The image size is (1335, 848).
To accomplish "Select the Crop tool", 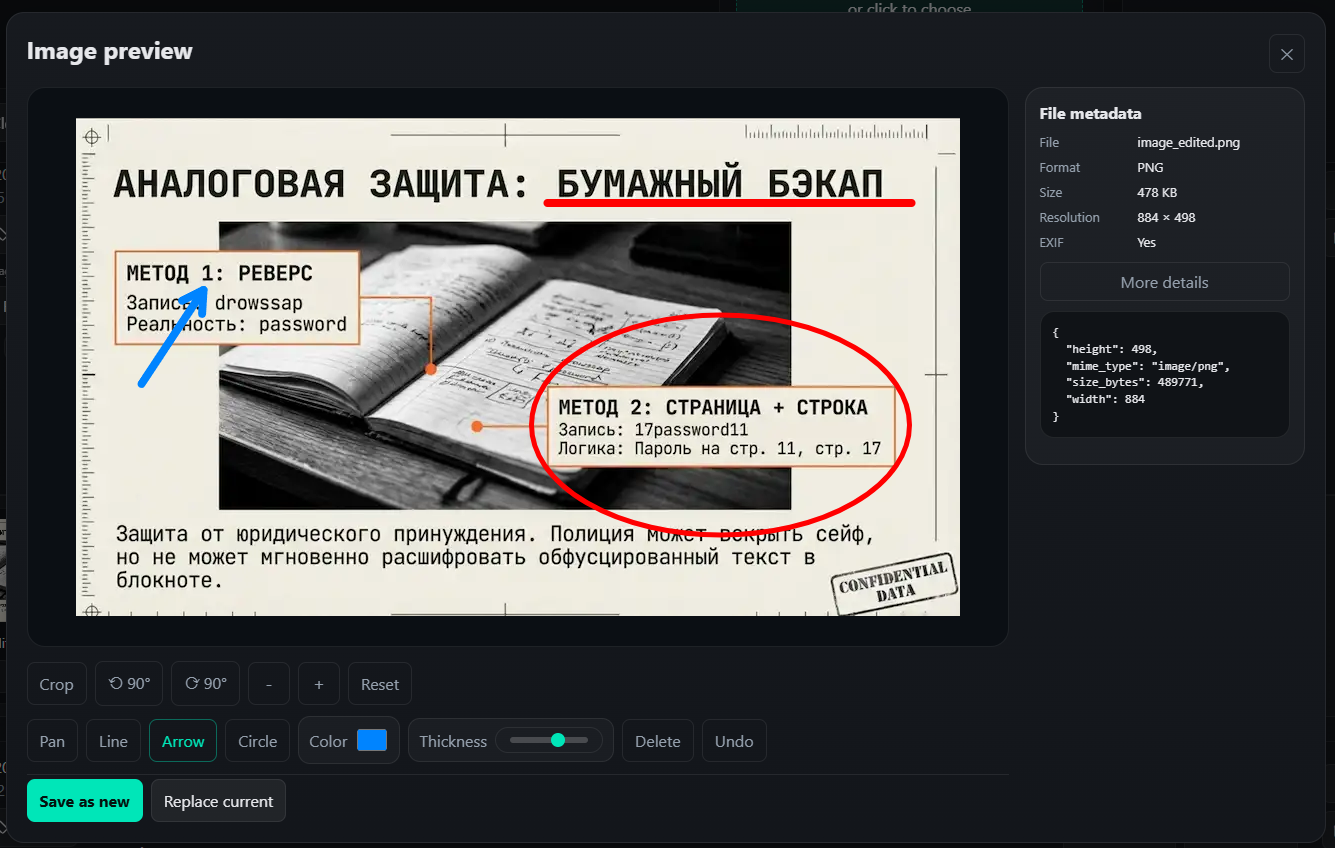I will point(56,683).
